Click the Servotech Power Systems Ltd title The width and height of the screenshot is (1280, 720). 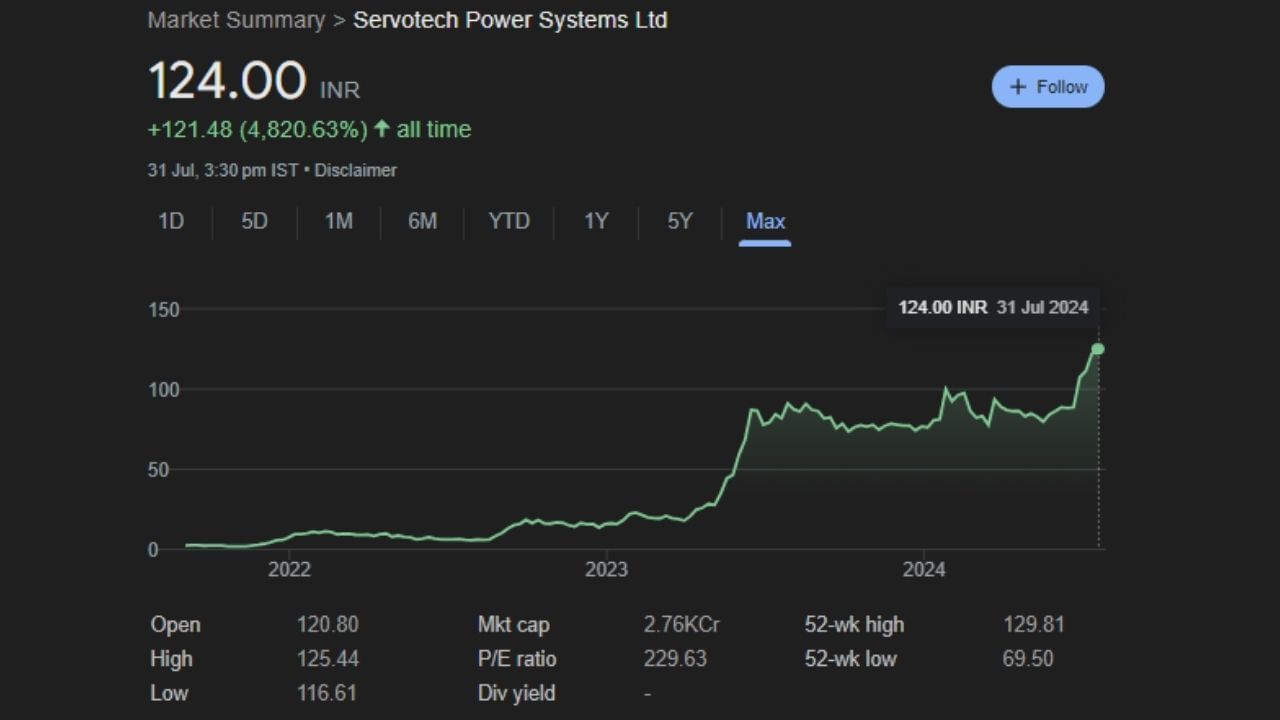coord(510,20)
